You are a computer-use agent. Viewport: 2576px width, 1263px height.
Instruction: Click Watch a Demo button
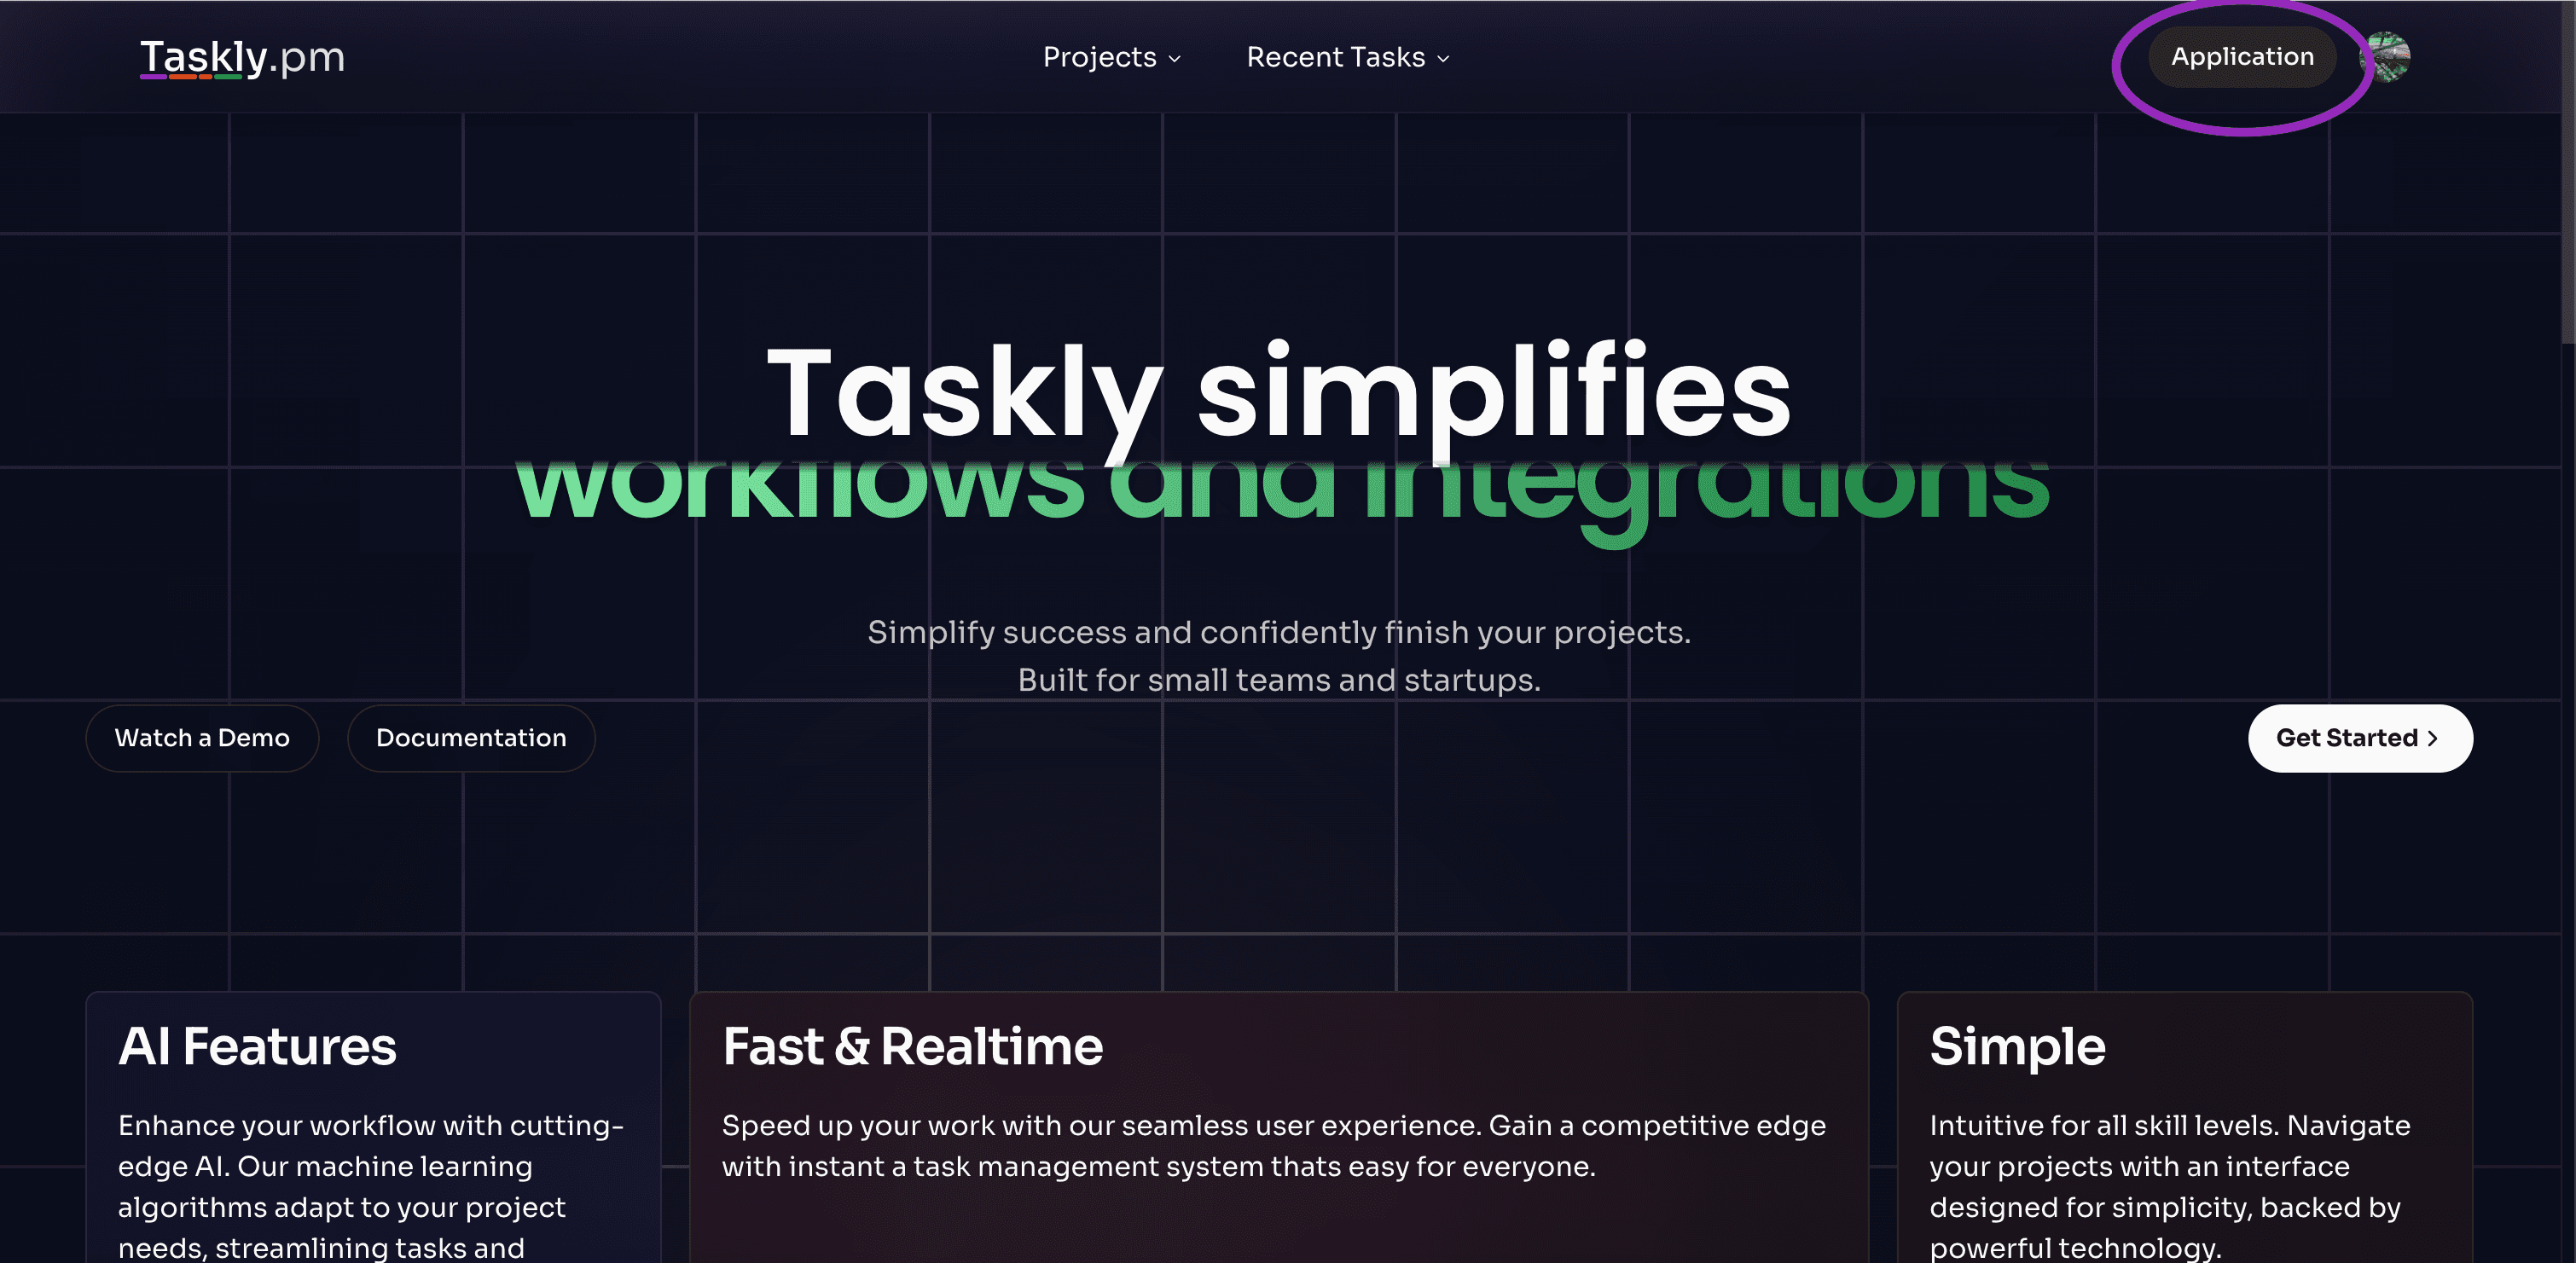pos(202,738)
